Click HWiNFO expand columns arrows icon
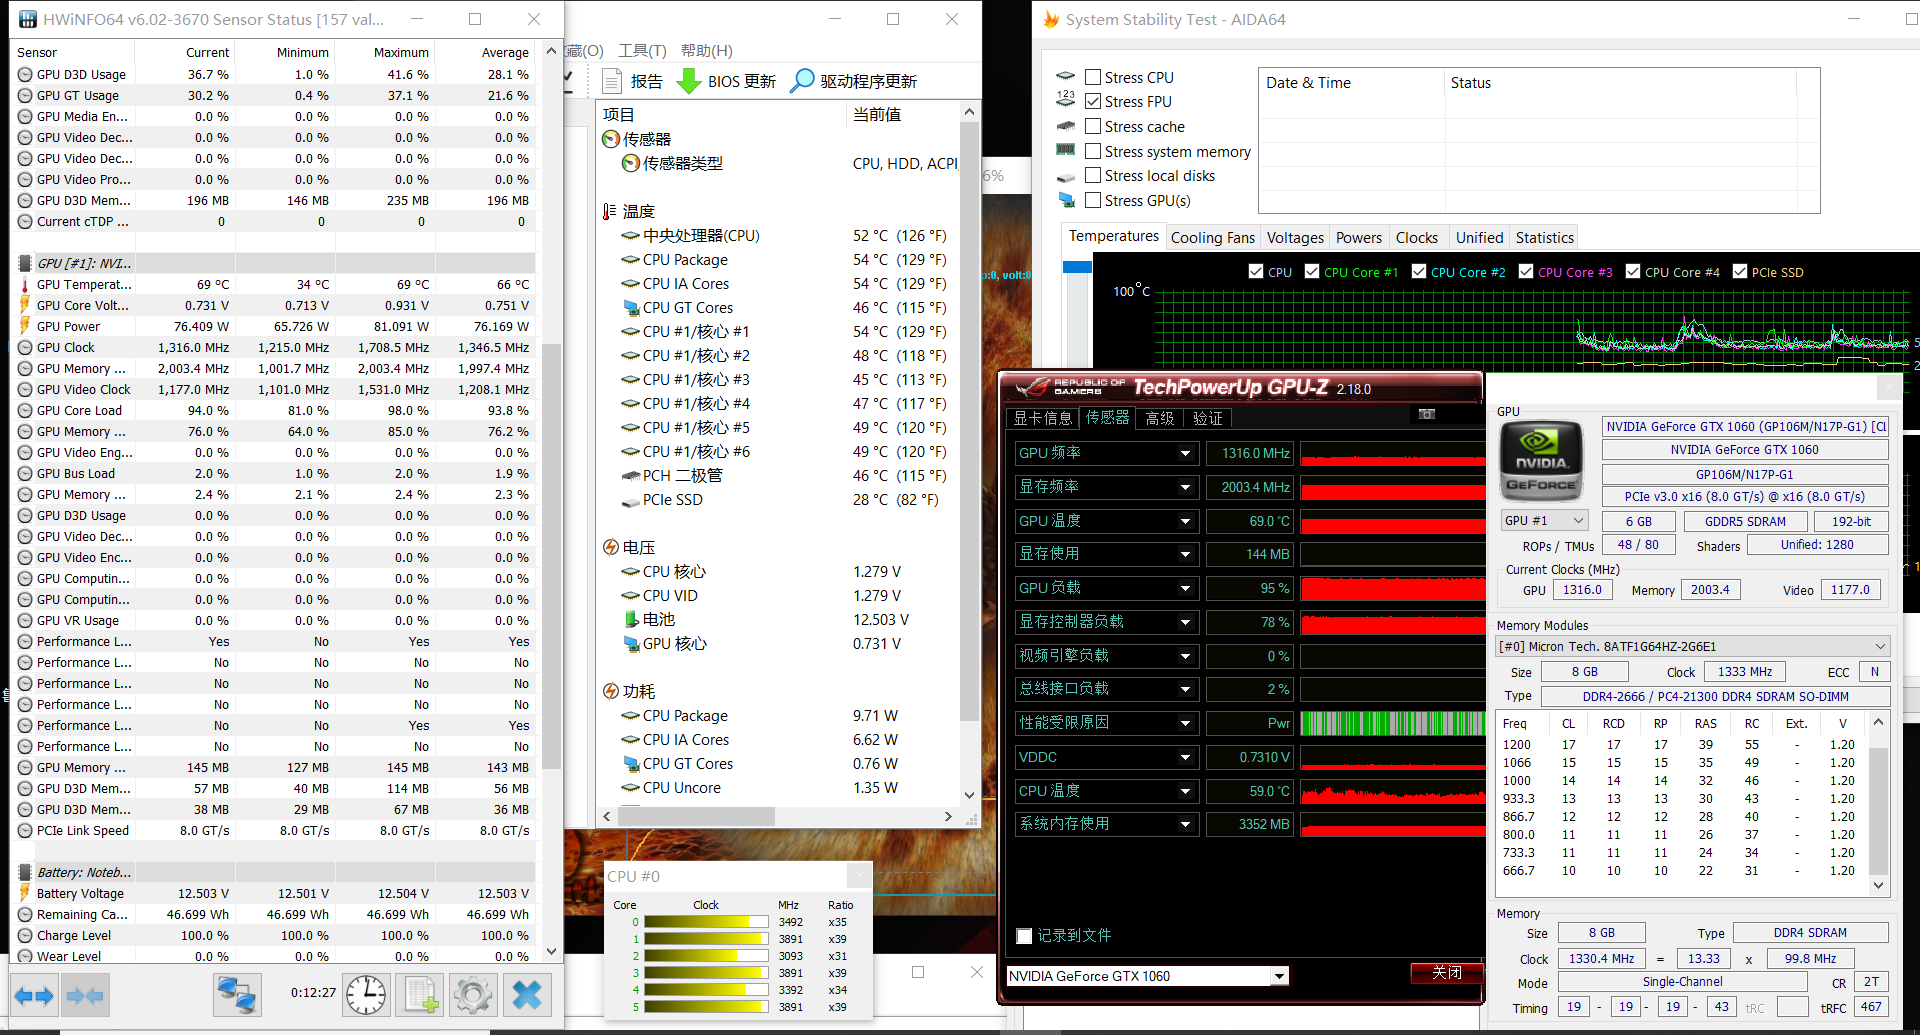 click(34, 995)
